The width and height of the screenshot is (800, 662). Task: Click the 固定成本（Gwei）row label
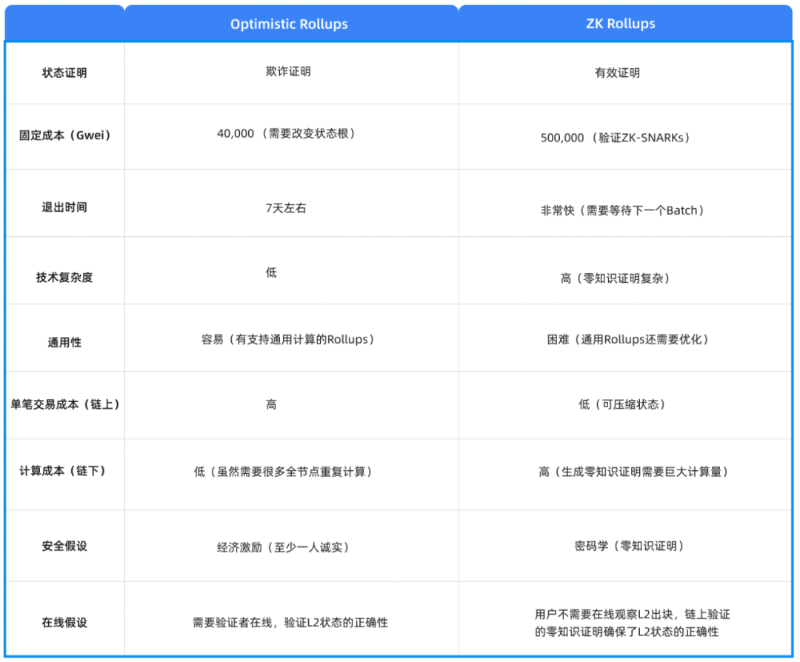coord(64,138)
